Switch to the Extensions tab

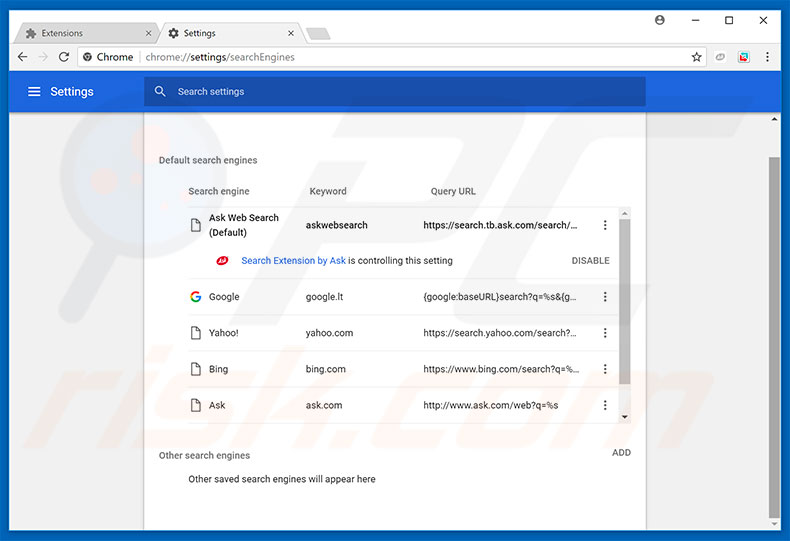(86, 33)
